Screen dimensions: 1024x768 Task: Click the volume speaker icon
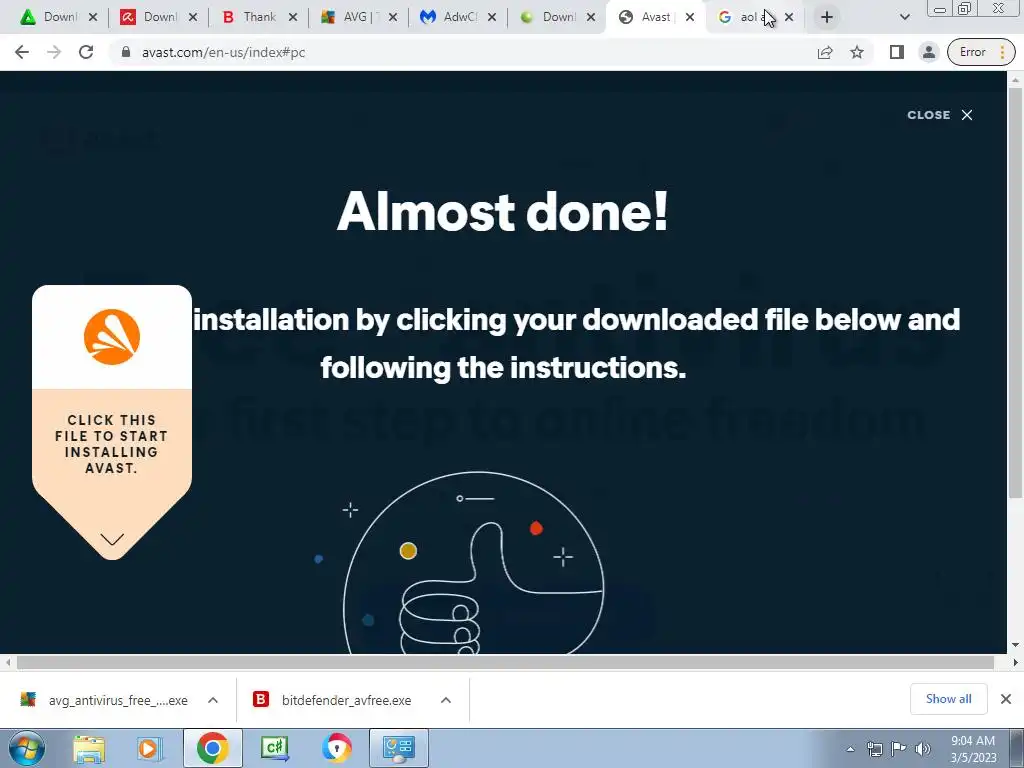click(x=922, y=749)
